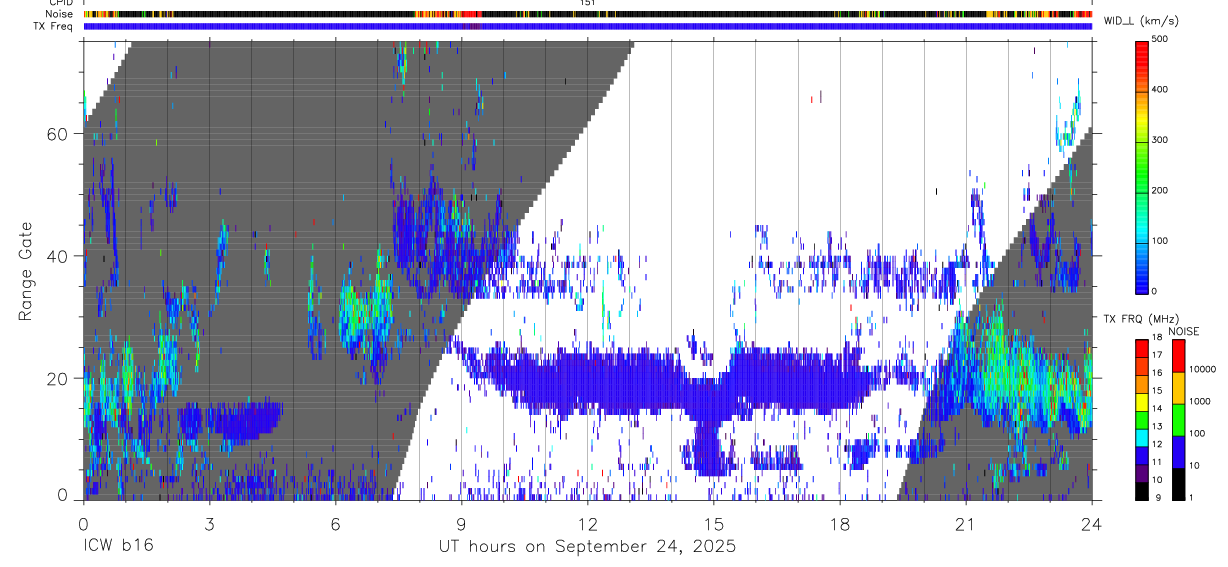1228x567 pixels.
Task: Click the '9' label on the TX FRQ legend
Action: (1156, 497)
